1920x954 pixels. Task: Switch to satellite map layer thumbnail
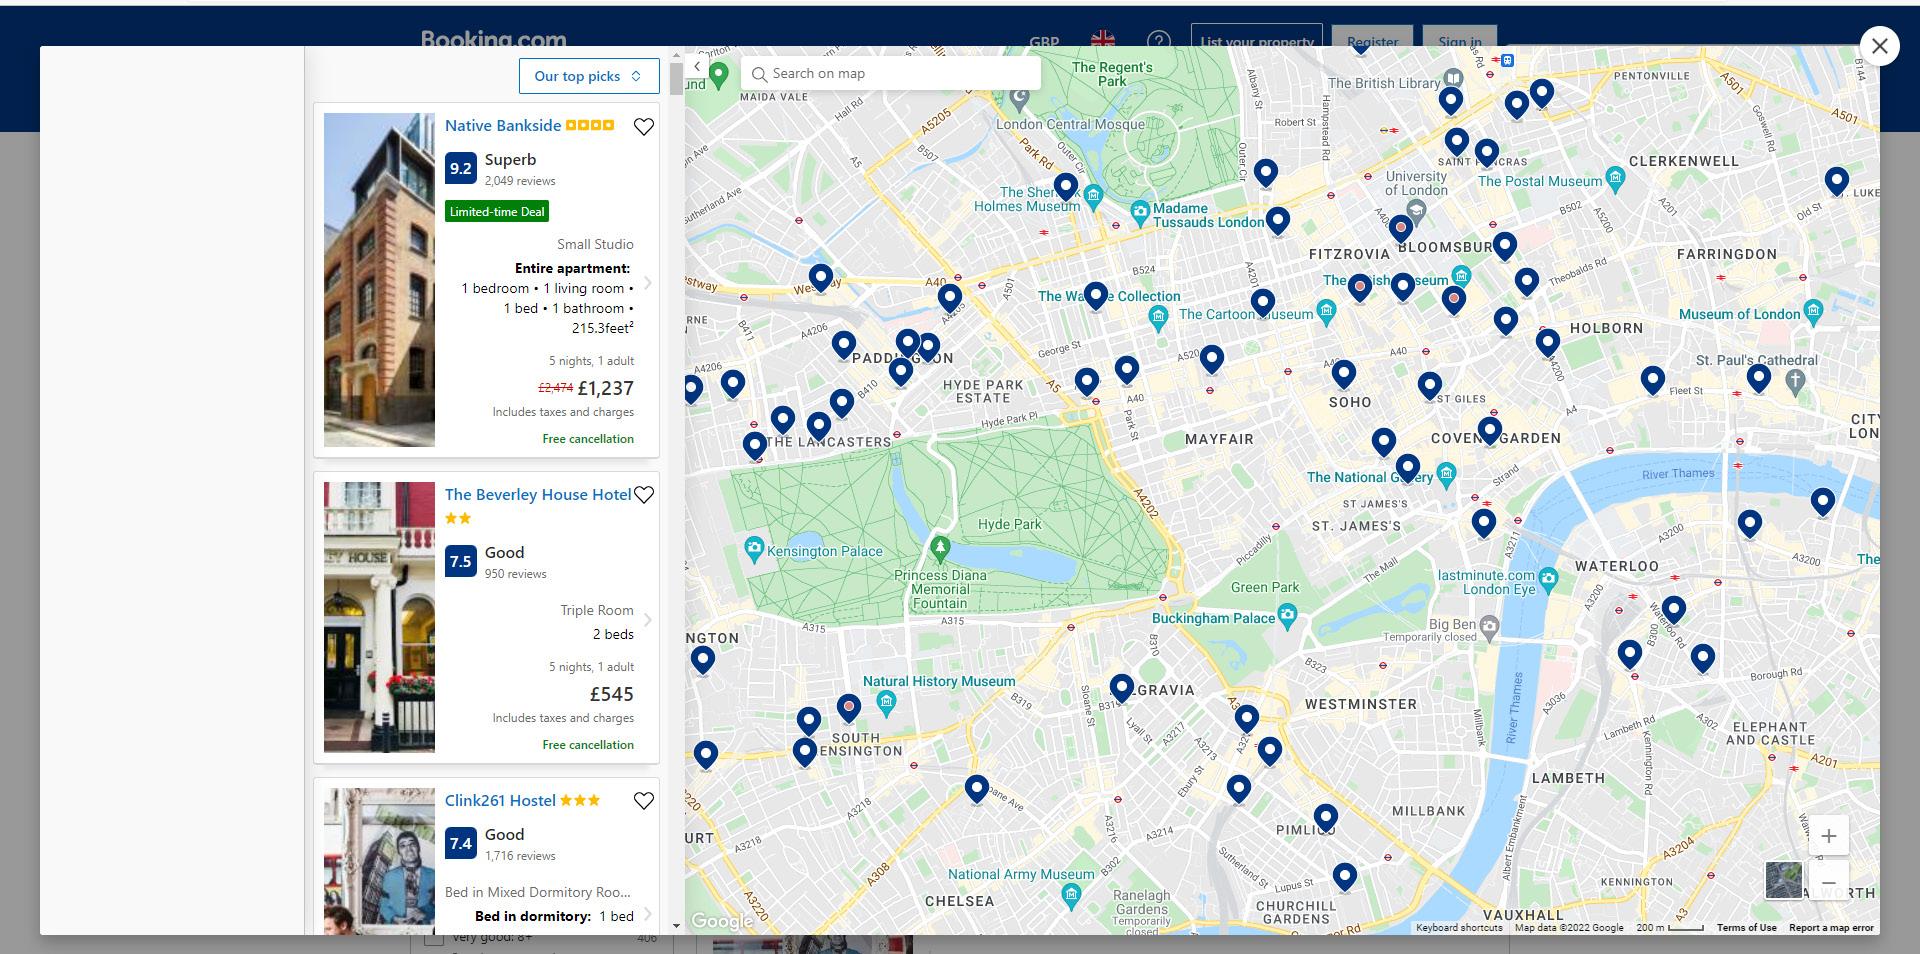(x=1784, y=881)
